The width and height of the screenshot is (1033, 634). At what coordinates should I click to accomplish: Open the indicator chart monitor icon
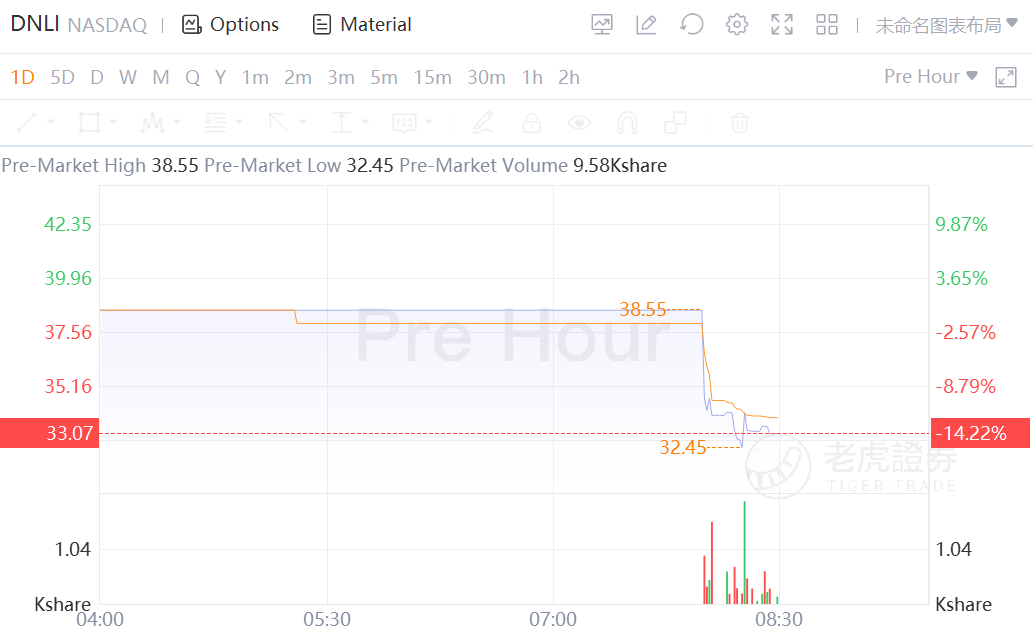(601, 25)
